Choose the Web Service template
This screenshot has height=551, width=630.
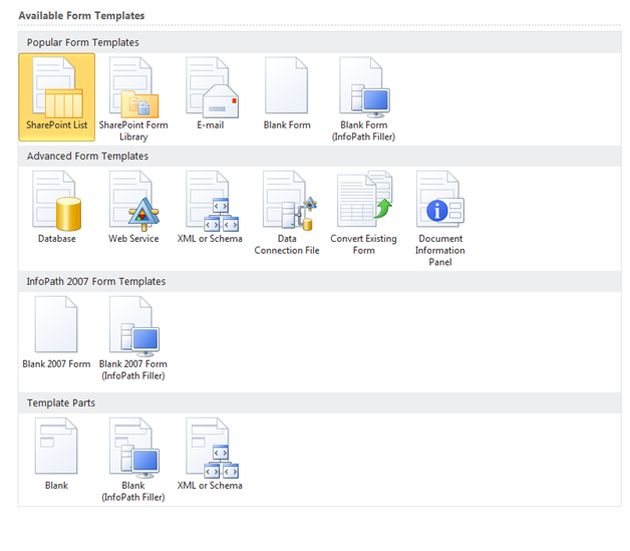pyautogui.click(x=133, y=207)
